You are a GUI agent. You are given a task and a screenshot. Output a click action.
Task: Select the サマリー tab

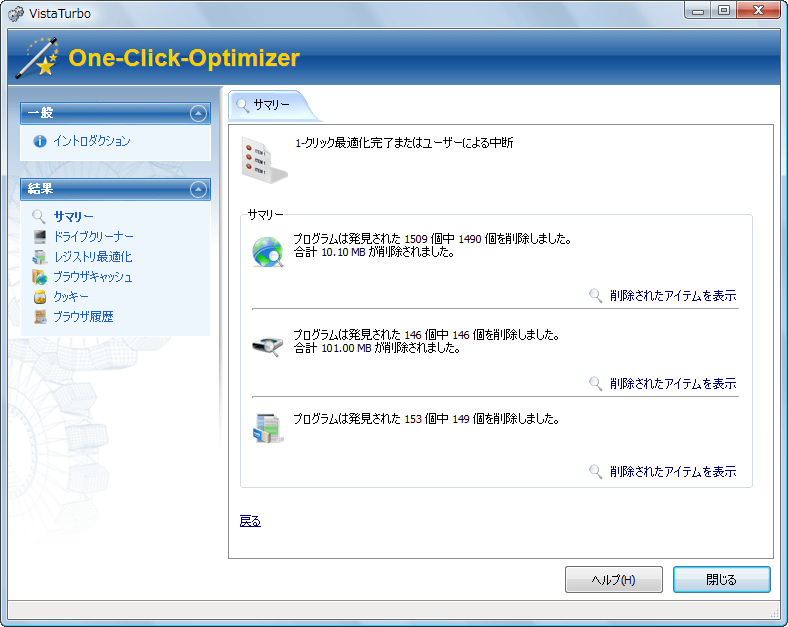272,106
